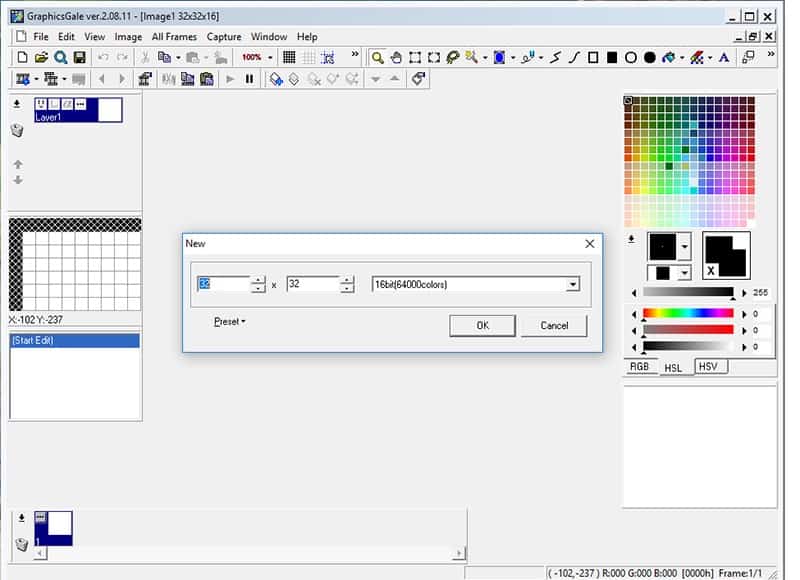800x580 pixels.
Task: Click the Open folder toolbar icon
Action: point(41,57)
